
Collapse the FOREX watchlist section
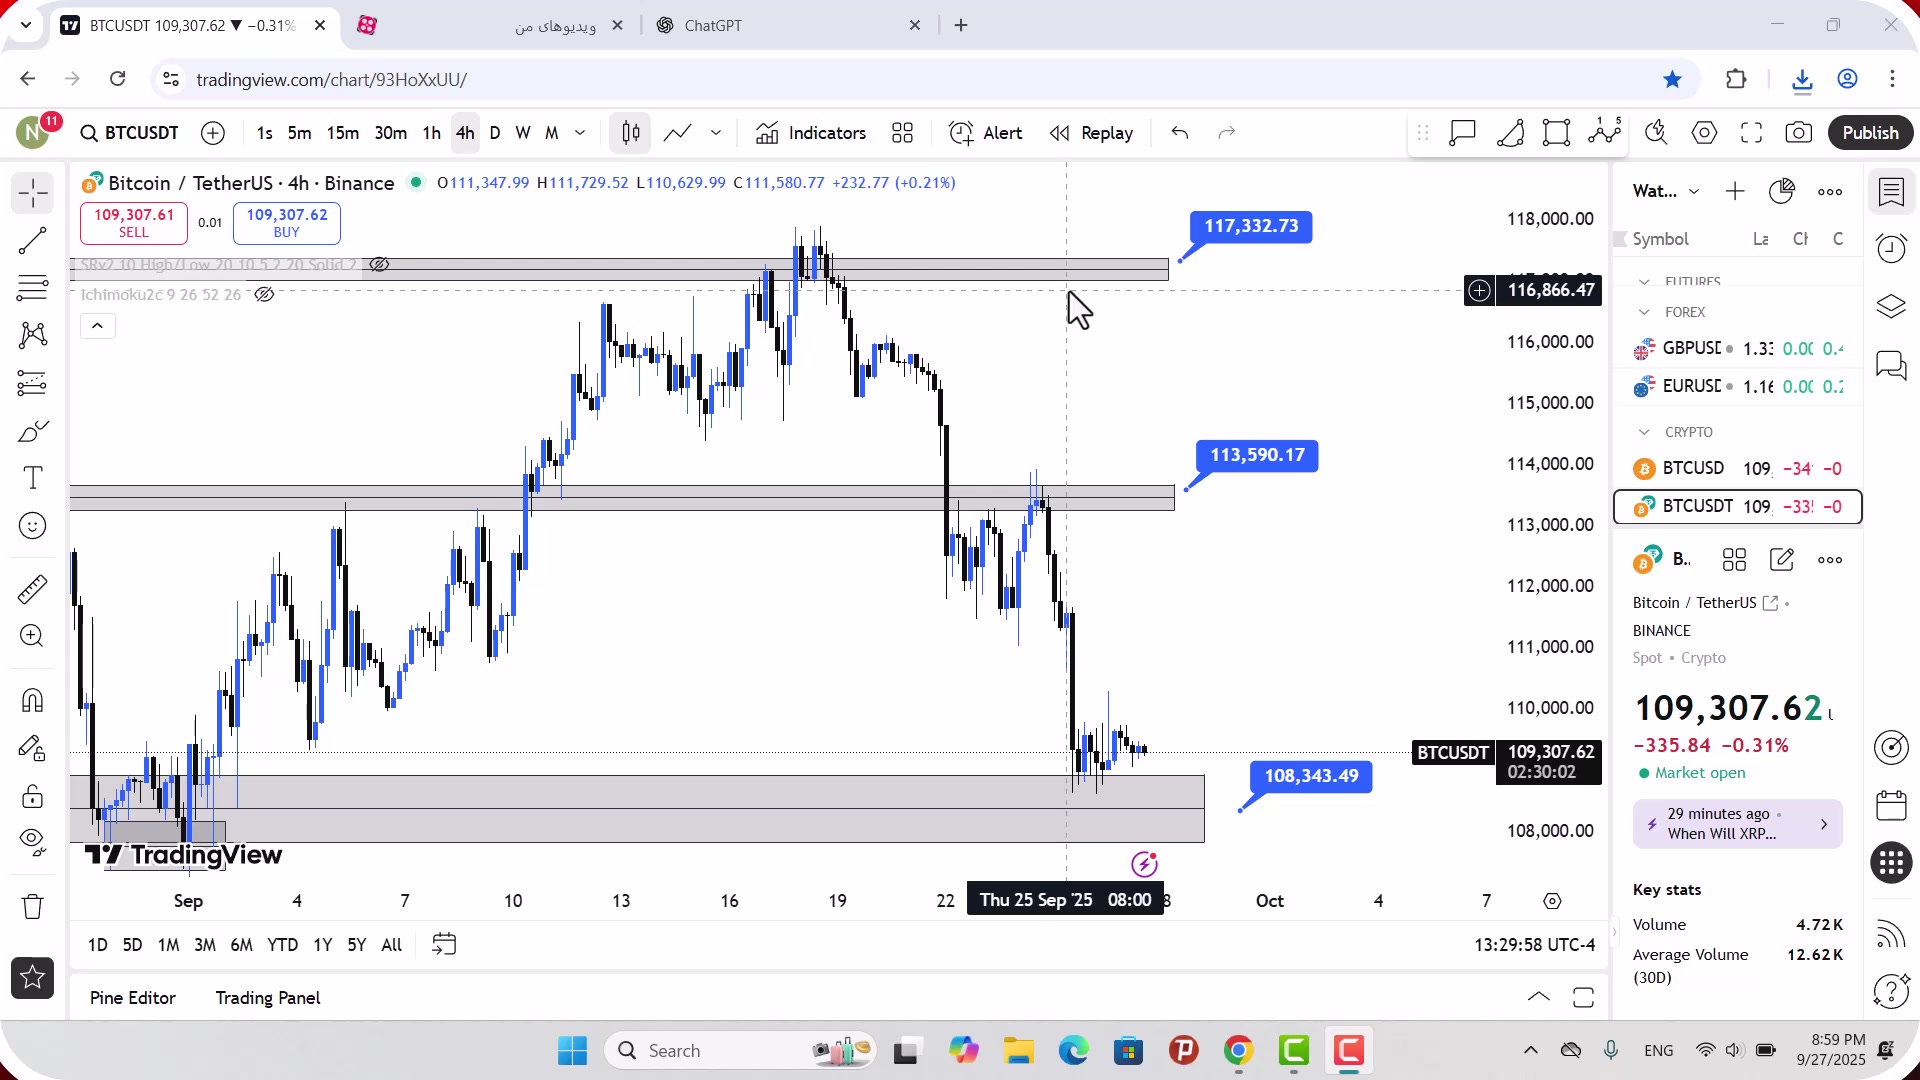coord(1644,312)
